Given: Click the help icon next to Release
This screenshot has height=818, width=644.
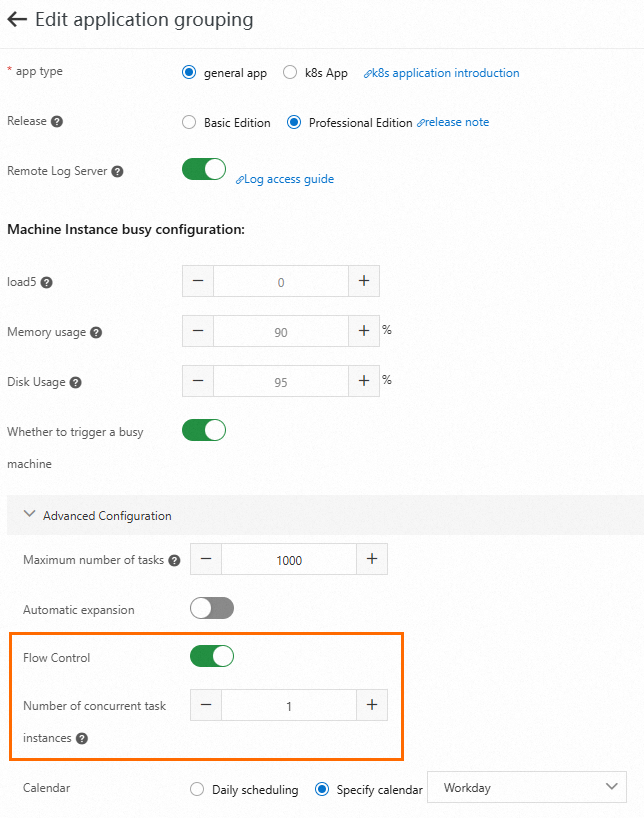Looking at the screenshot, I should click(57, 122).
